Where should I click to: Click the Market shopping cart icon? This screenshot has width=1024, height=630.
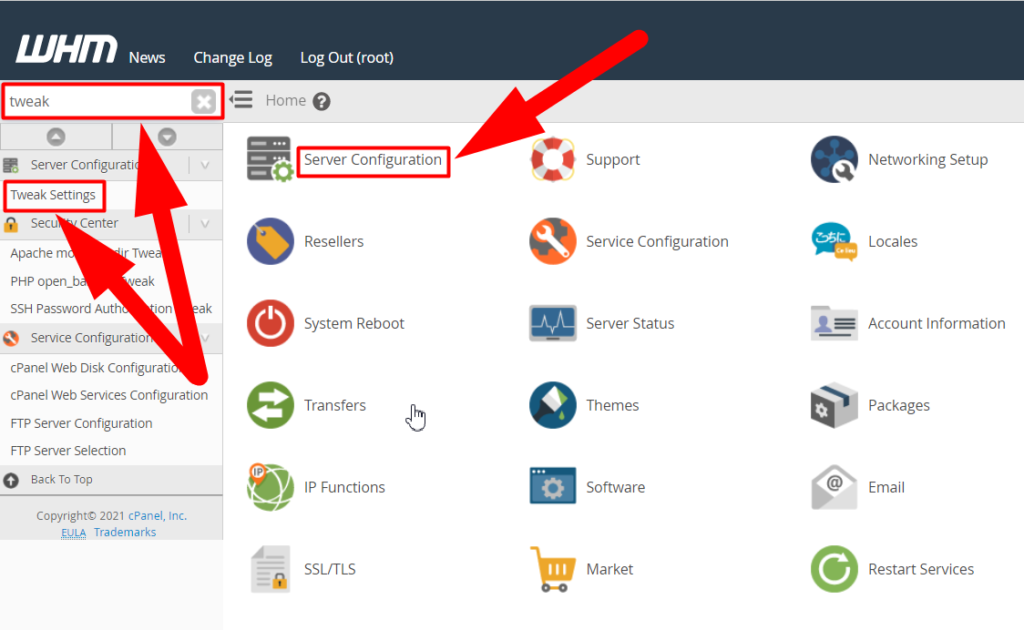click(552, 569)
